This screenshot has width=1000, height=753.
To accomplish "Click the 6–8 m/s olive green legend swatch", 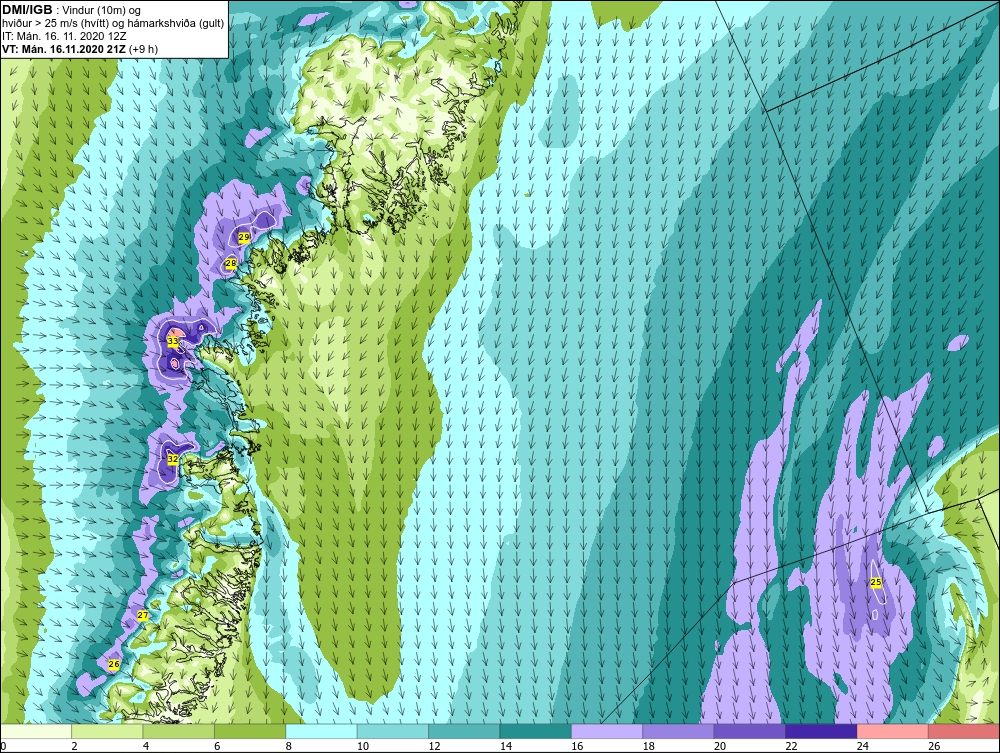I will click(x=250, y=731).
